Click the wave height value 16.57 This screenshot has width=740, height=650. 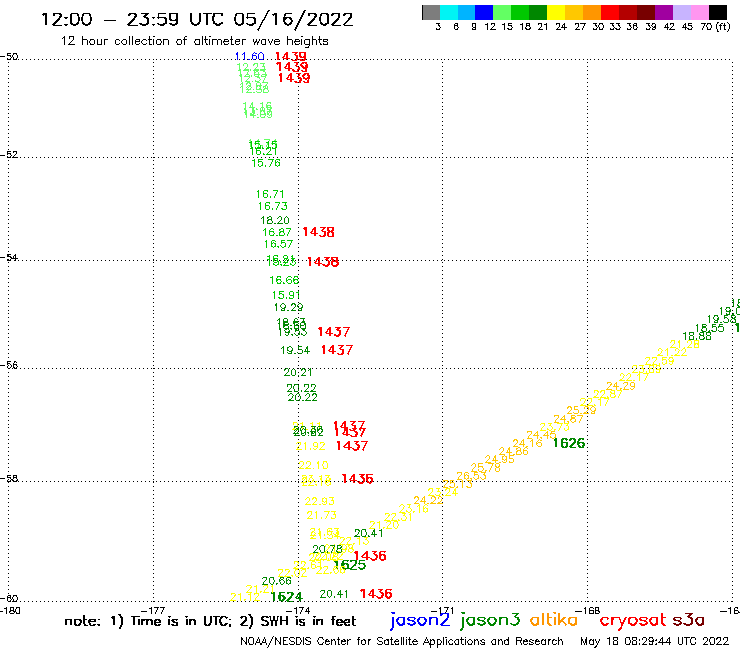[278, 244]
